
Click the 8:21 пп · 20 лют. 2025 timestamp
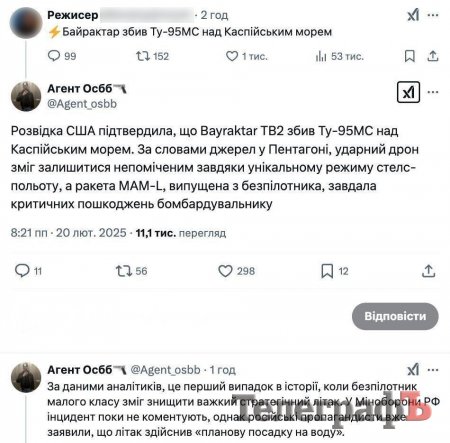[68, 233]
